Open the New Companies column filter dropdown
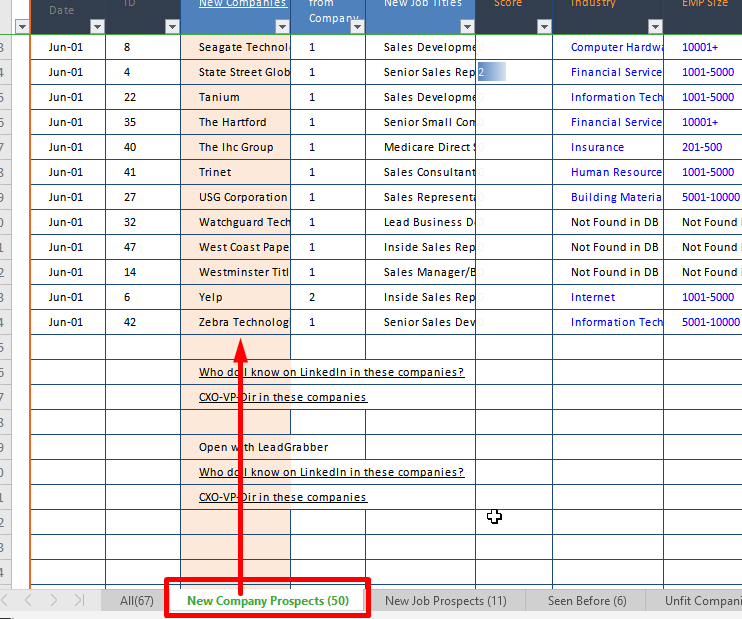 [282, 27]
